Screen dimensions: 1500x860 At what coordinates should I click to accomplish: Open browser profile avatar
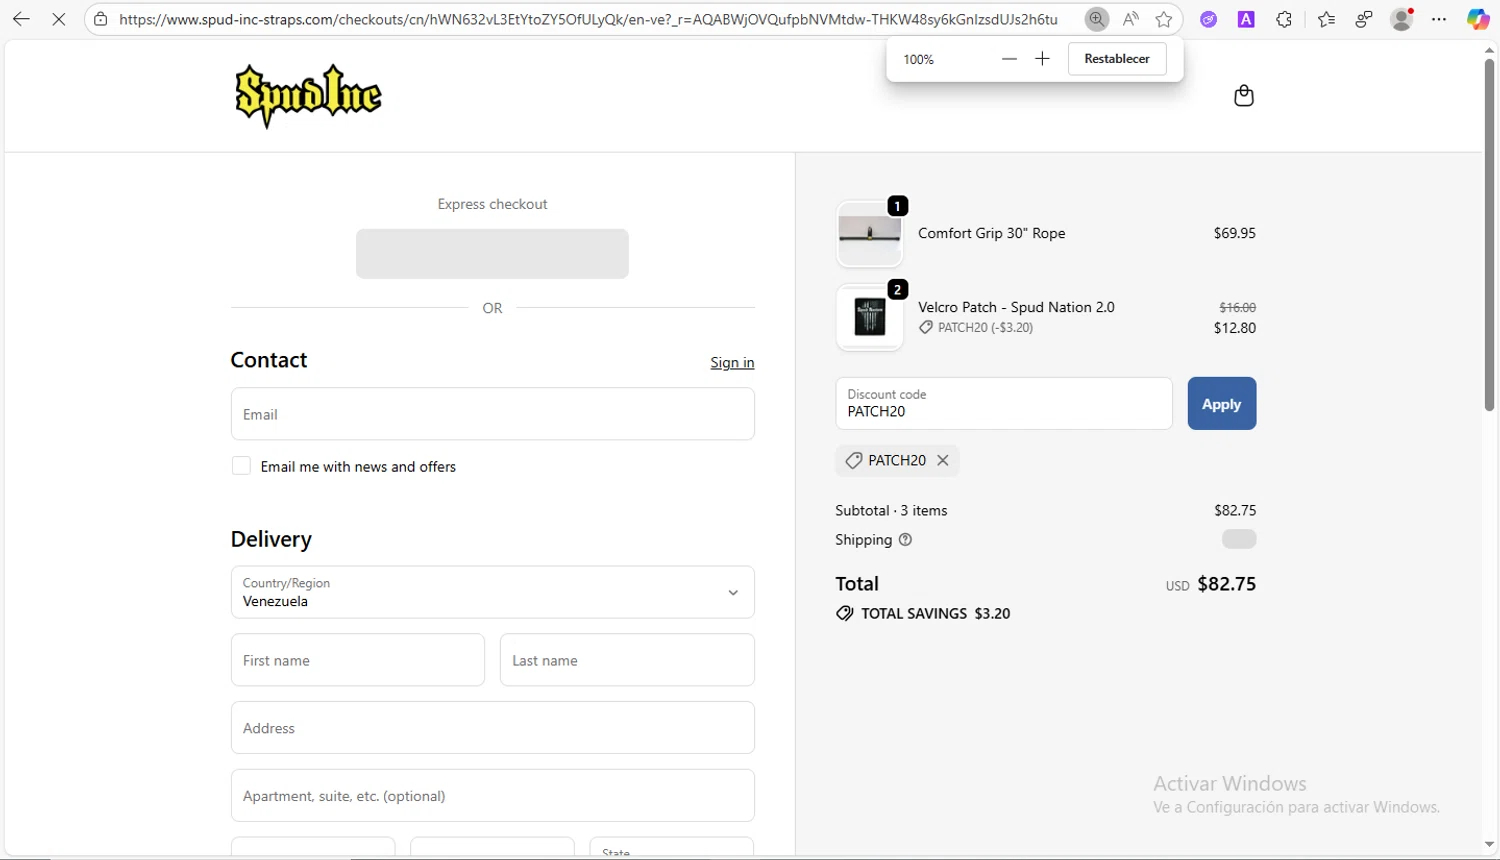click(1402, 19)
